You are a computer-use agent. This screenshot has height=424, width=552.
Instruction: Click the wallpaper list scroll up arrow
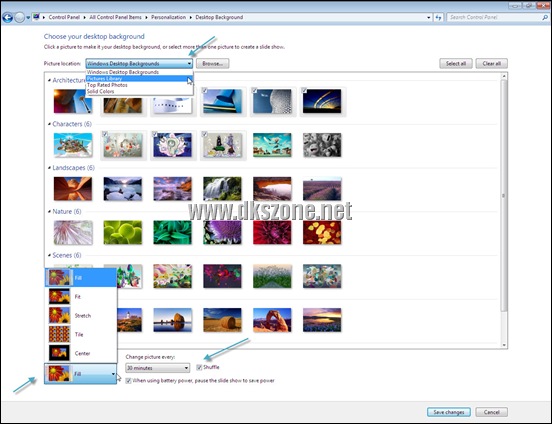(504, 76)
